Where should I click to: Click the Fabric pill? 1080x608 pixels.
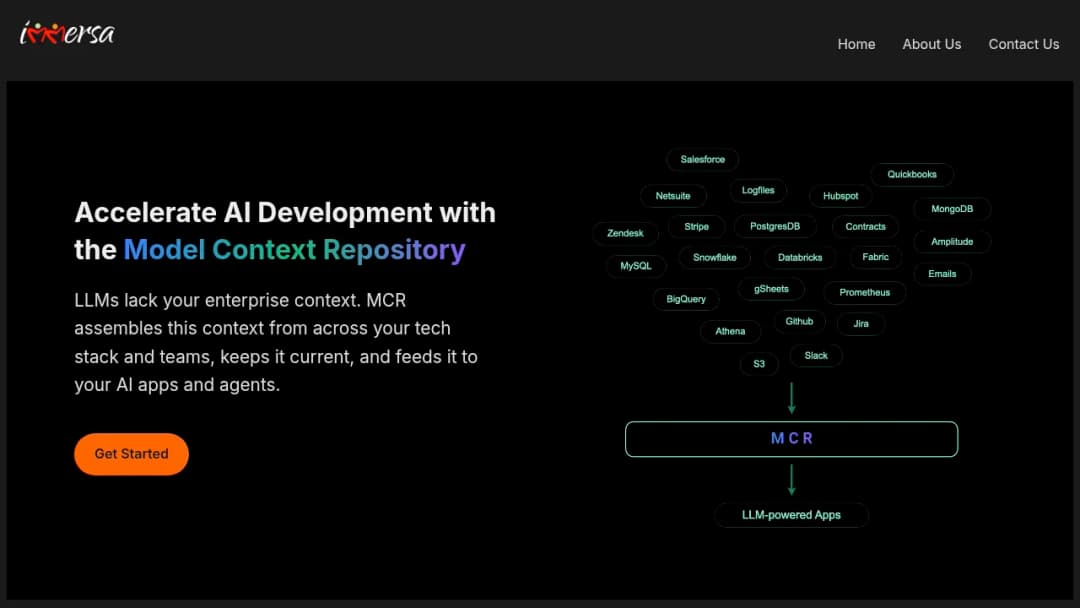coord(875,257)
